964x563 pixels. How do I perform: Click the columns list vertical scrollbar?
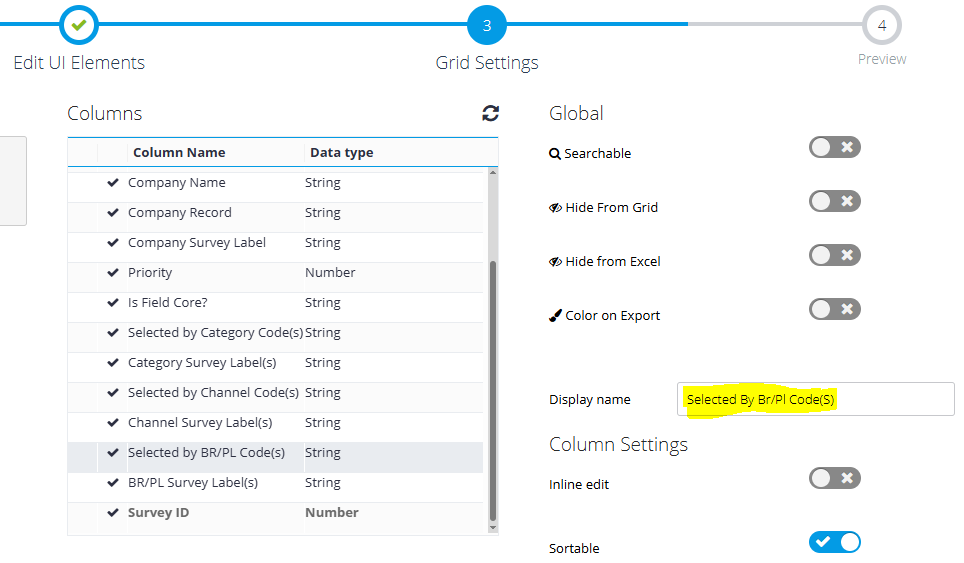[492, 390]
